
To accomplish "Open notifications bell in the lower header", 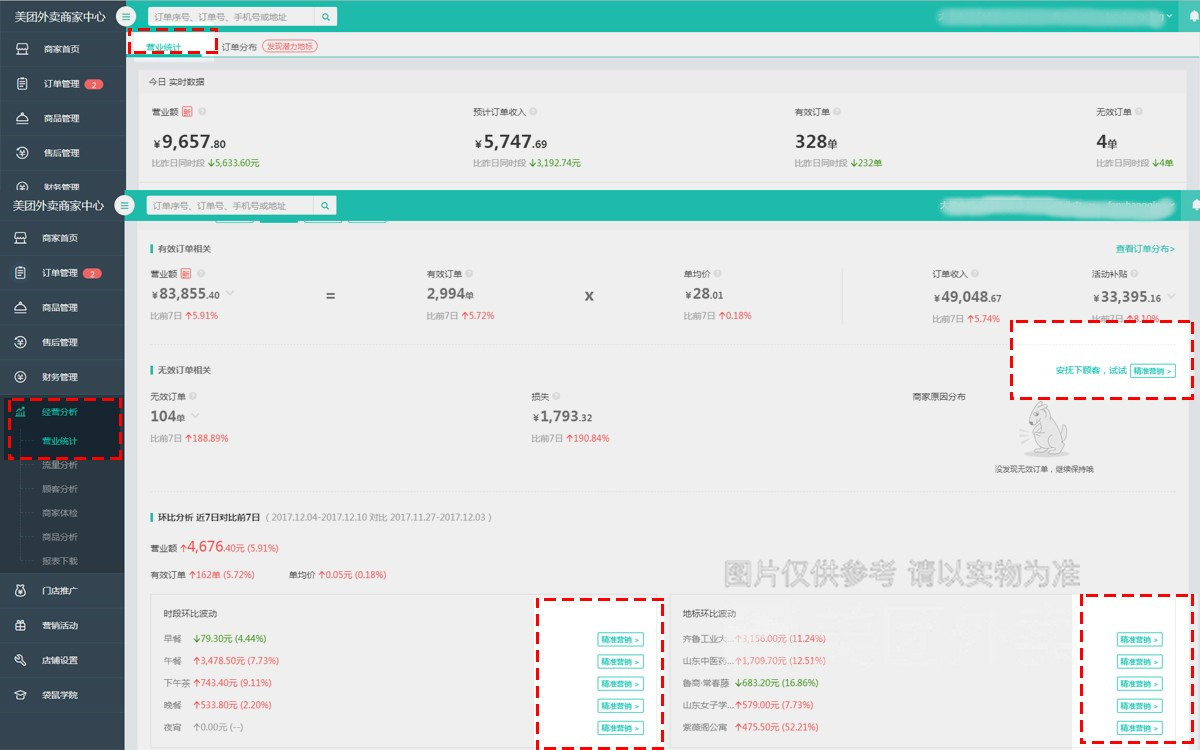I will 1195,205.
